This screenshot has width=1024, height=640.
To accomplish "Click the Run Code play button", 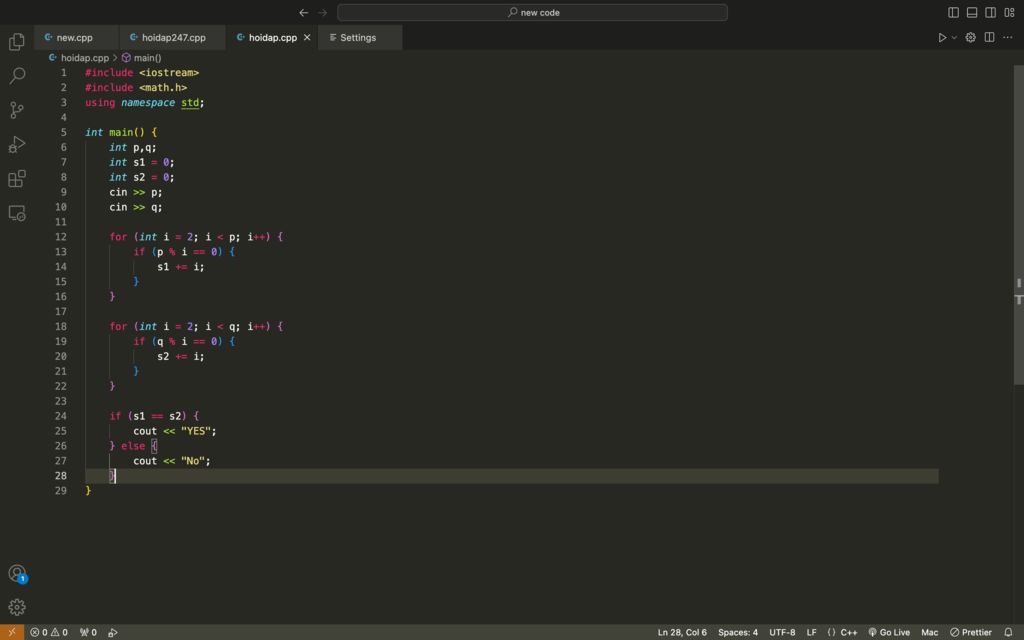I will pos(942,38).
